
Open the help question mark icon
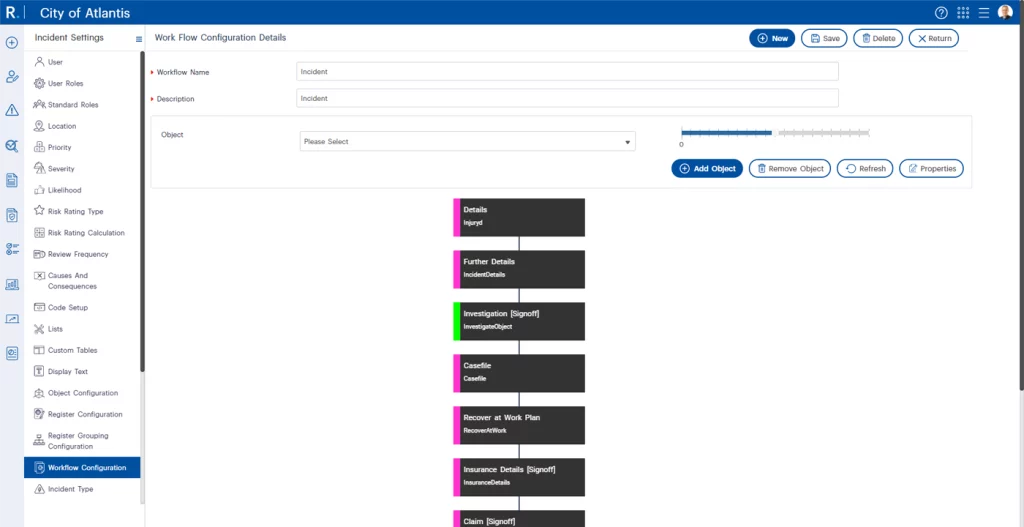click(941, 13)
